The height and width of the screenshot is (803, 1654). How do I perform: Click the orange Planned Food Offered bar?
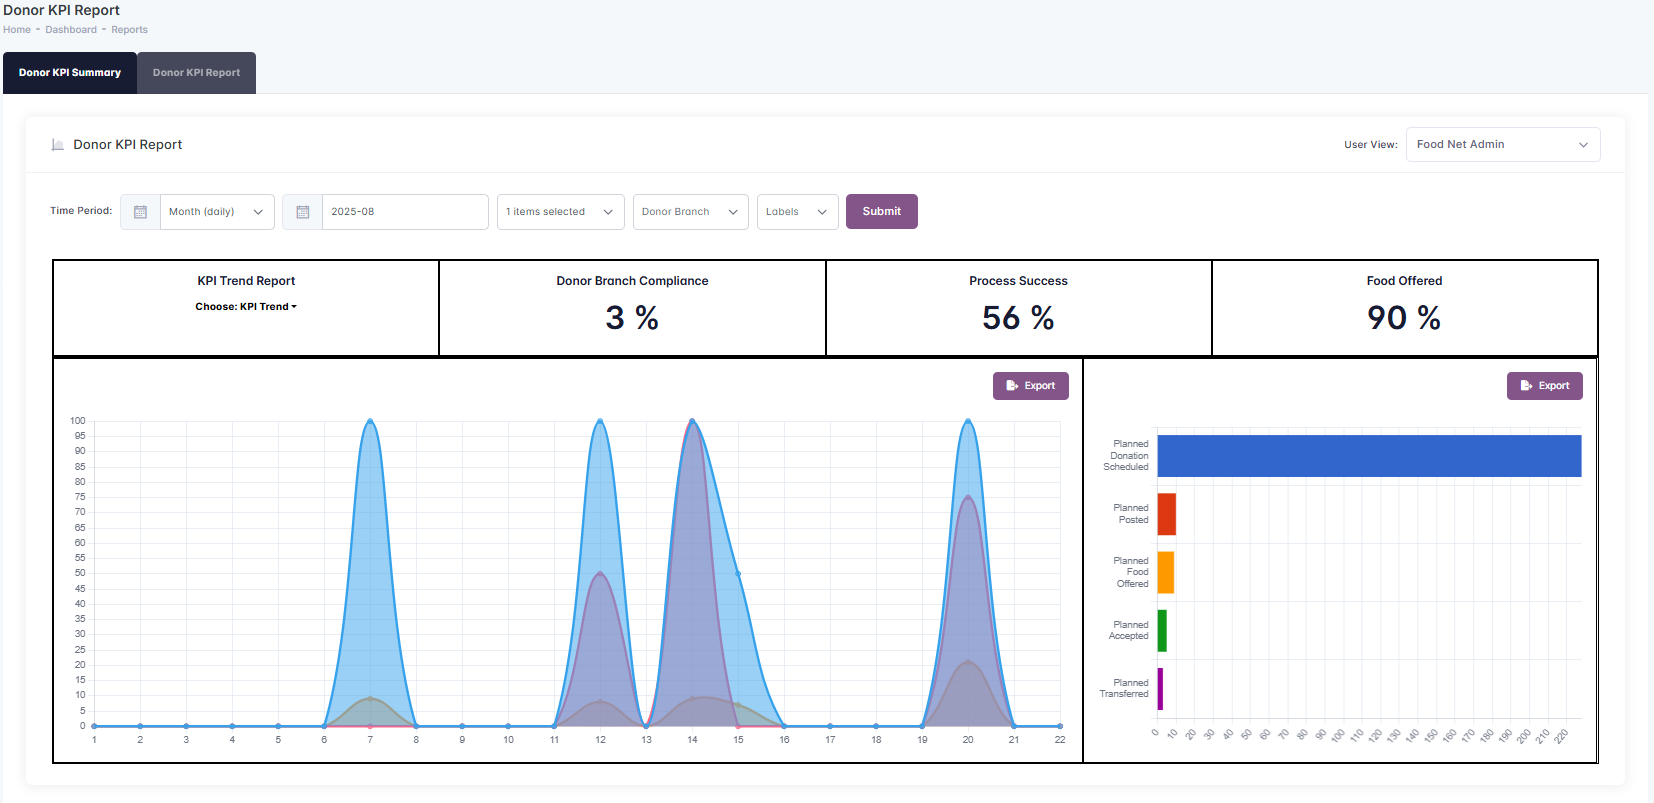pos(1165,573)
